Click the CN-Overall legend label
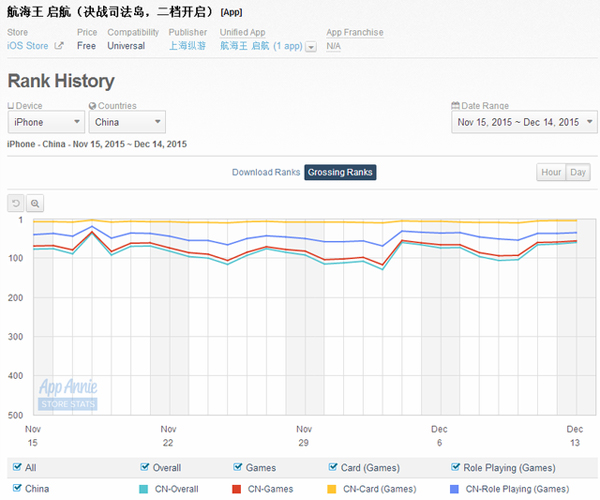 pyautogui.click(x=177, y=489)
